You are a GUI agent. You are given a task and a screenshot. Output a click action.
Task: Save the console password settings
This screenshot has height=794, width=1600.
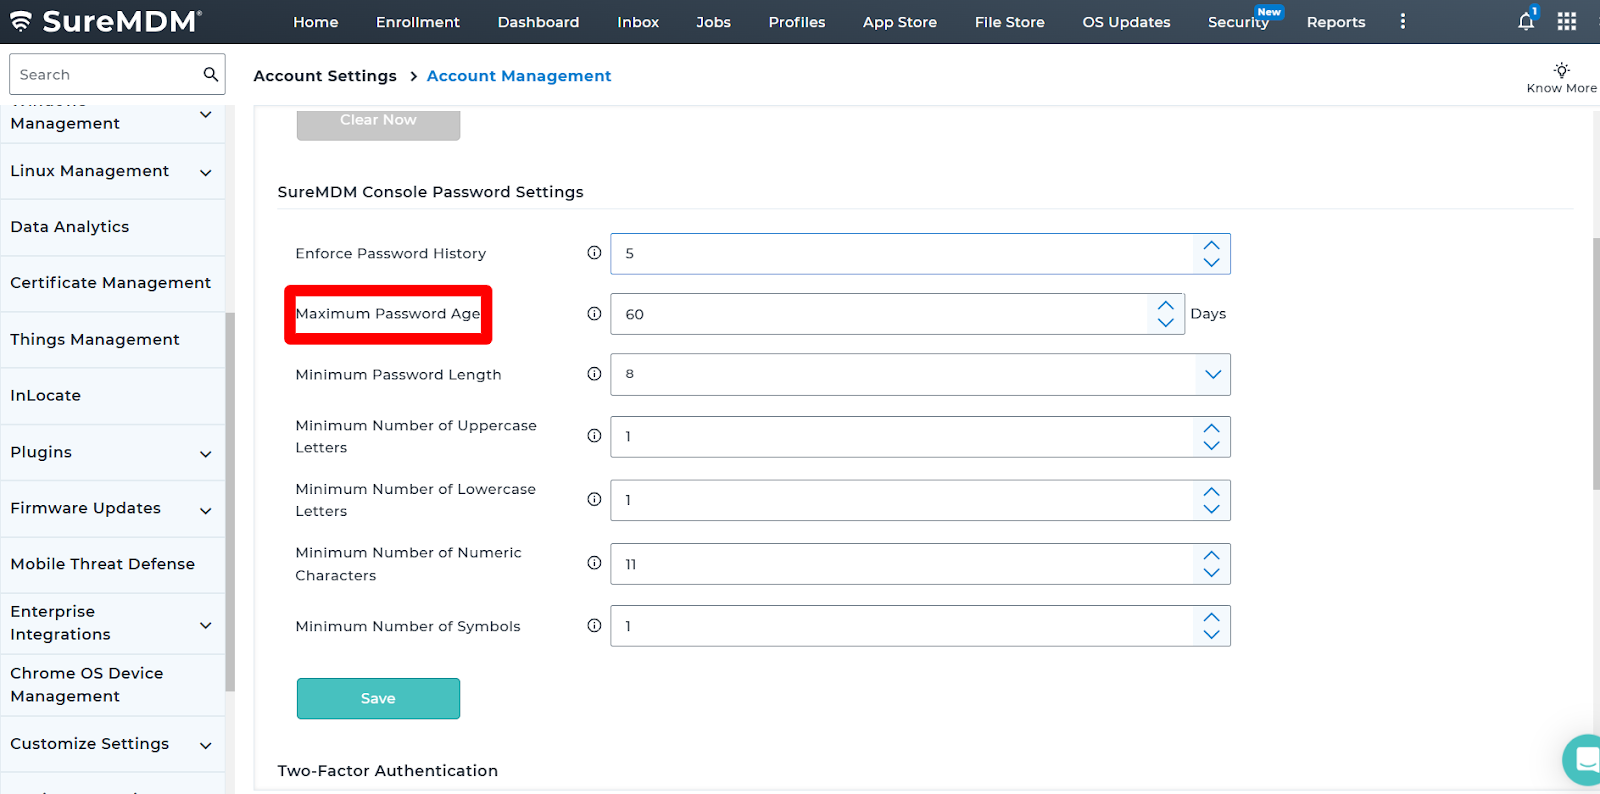point(378,698)
